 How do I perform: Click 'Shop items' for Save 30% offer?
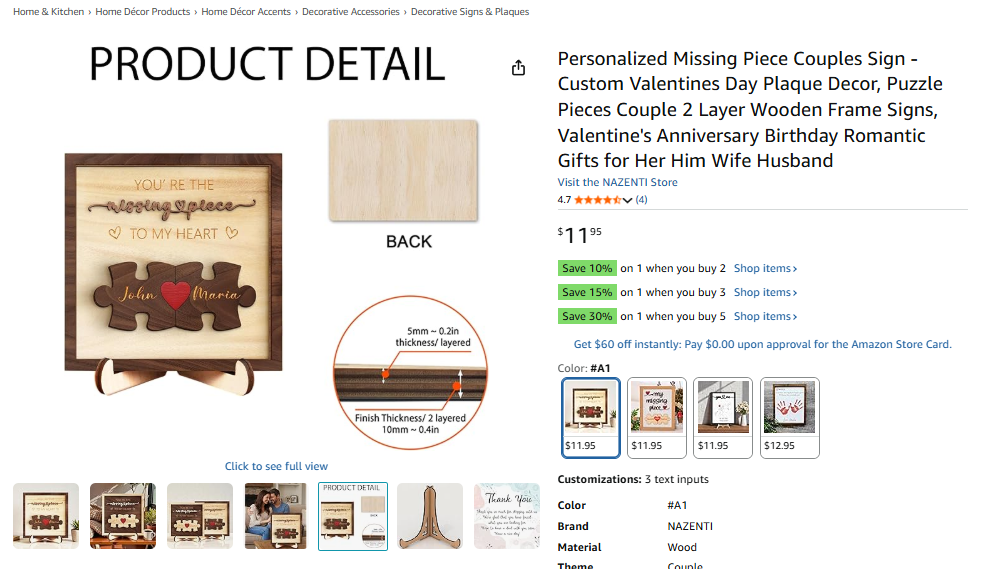[x=765, y=316]
